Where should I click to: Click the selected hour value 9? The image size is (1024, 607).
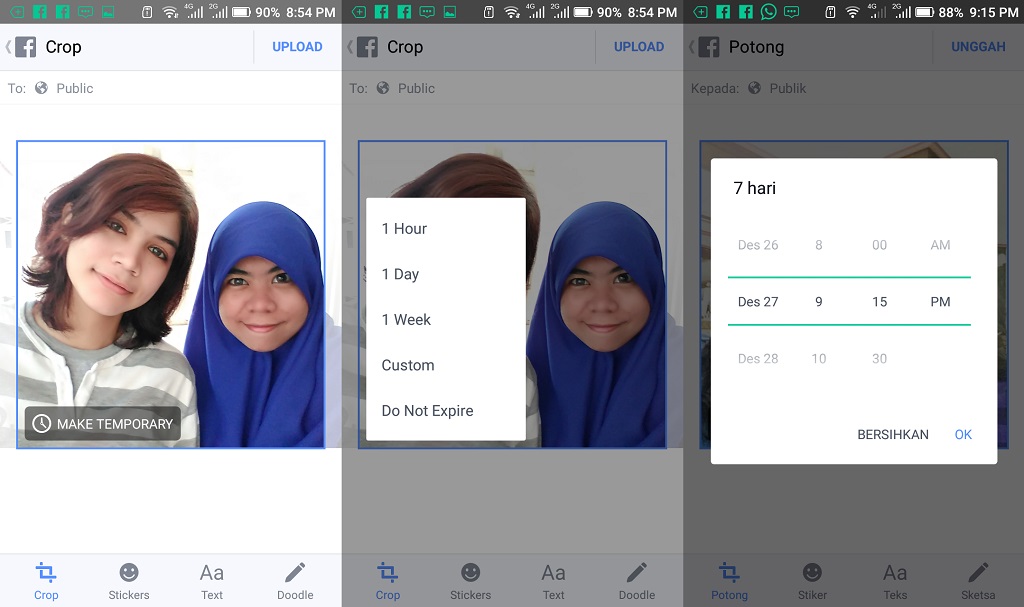click(x=818, y=302)
